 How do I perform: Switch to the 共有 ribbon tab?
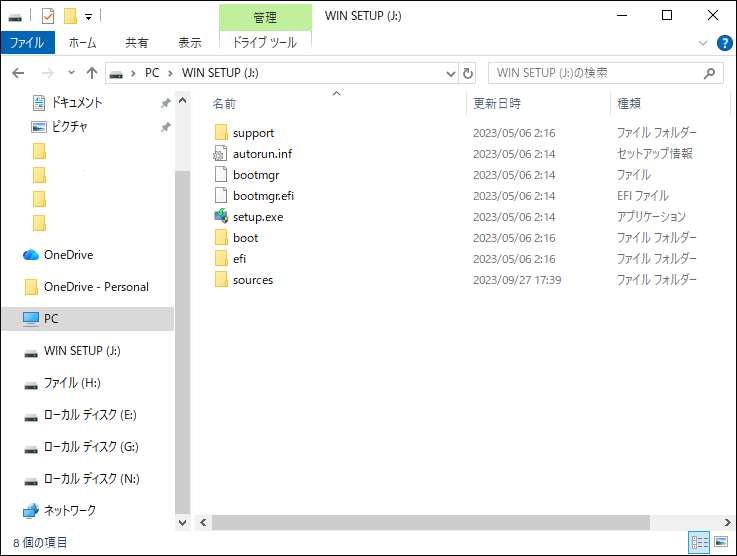coord(136,43)
